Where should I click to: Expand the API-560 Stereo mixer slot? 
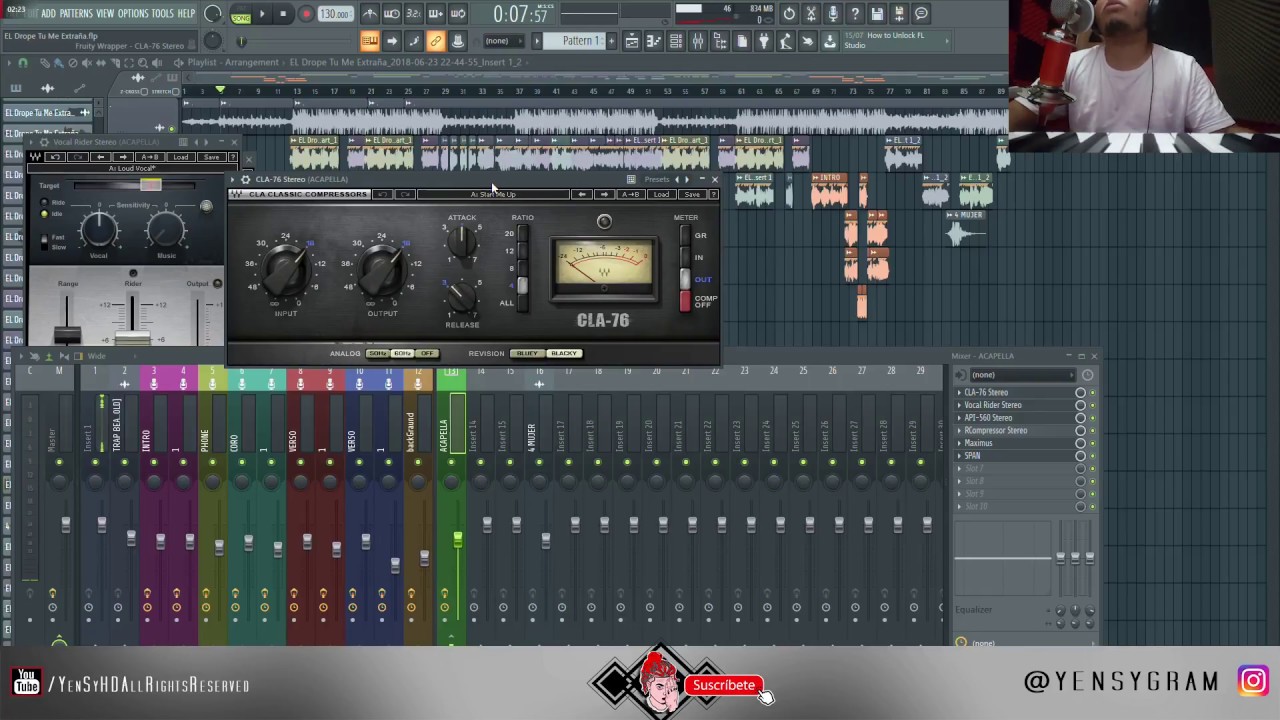tap(960, 418)
